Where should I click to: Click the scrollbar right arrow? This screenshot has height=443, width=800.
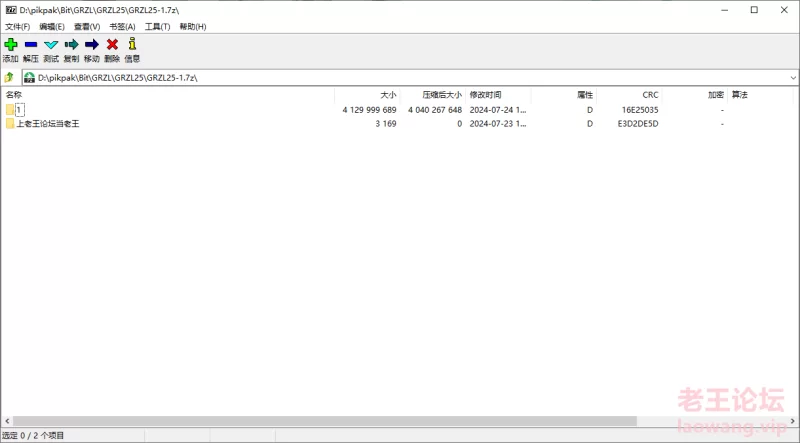click(x=793, y=421)
